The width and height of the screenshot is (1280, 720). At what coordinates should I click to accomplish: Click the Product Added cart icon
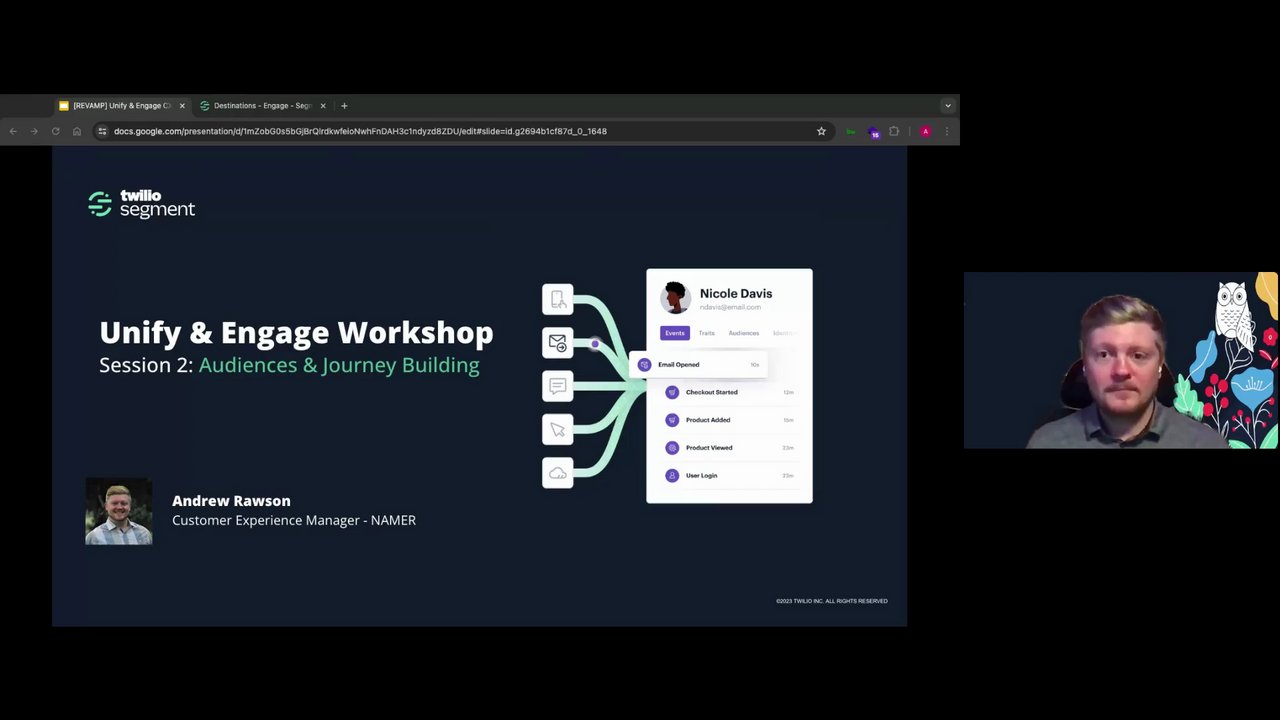click(672, 420)
